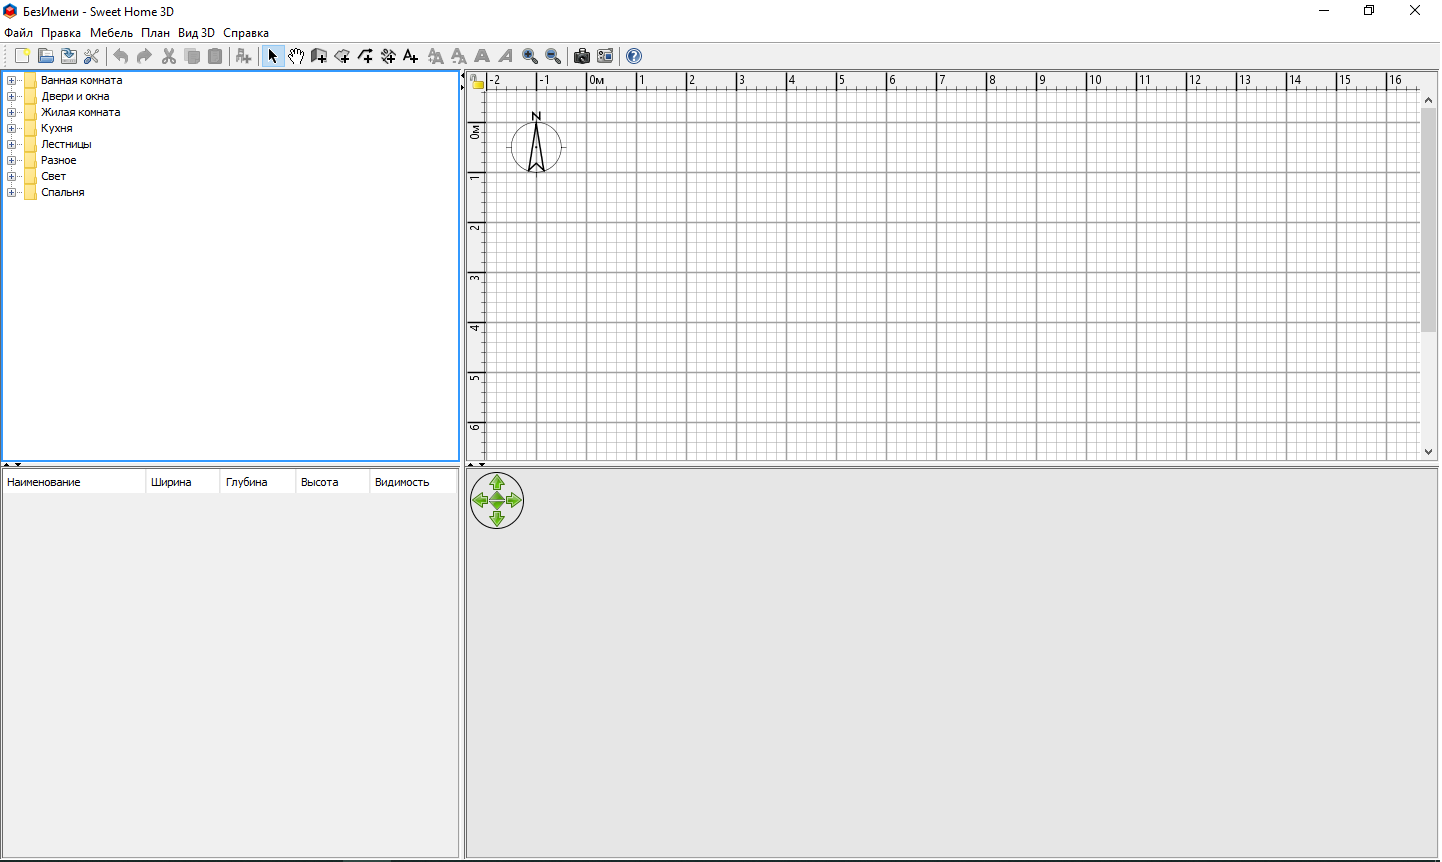Sort furniture by Видимость column
1442x862 pixels.
coord(414,482)
